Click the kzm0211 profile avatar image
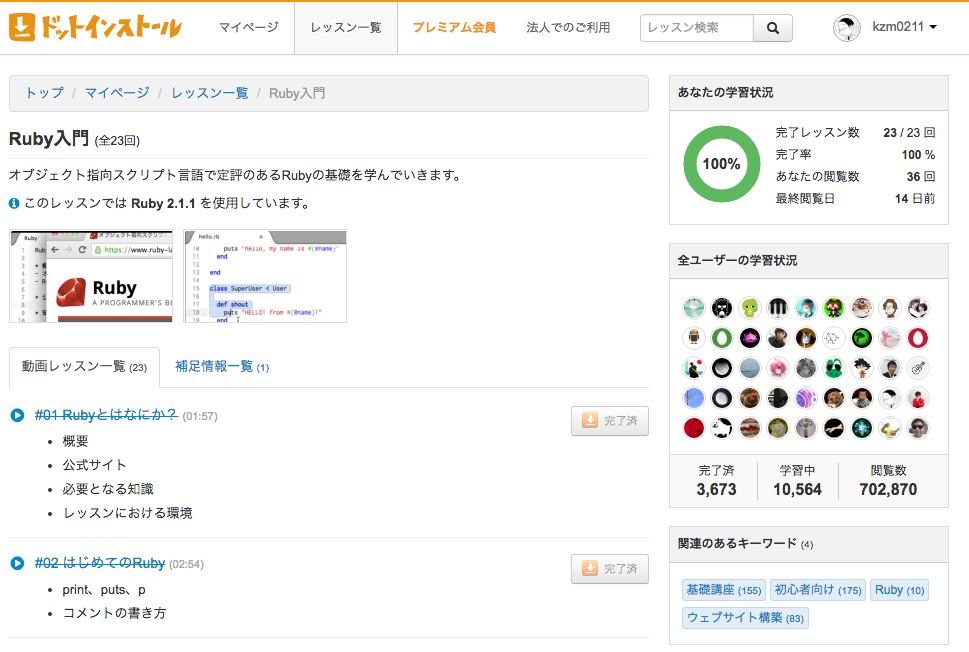969x652 pixels. 847,28
